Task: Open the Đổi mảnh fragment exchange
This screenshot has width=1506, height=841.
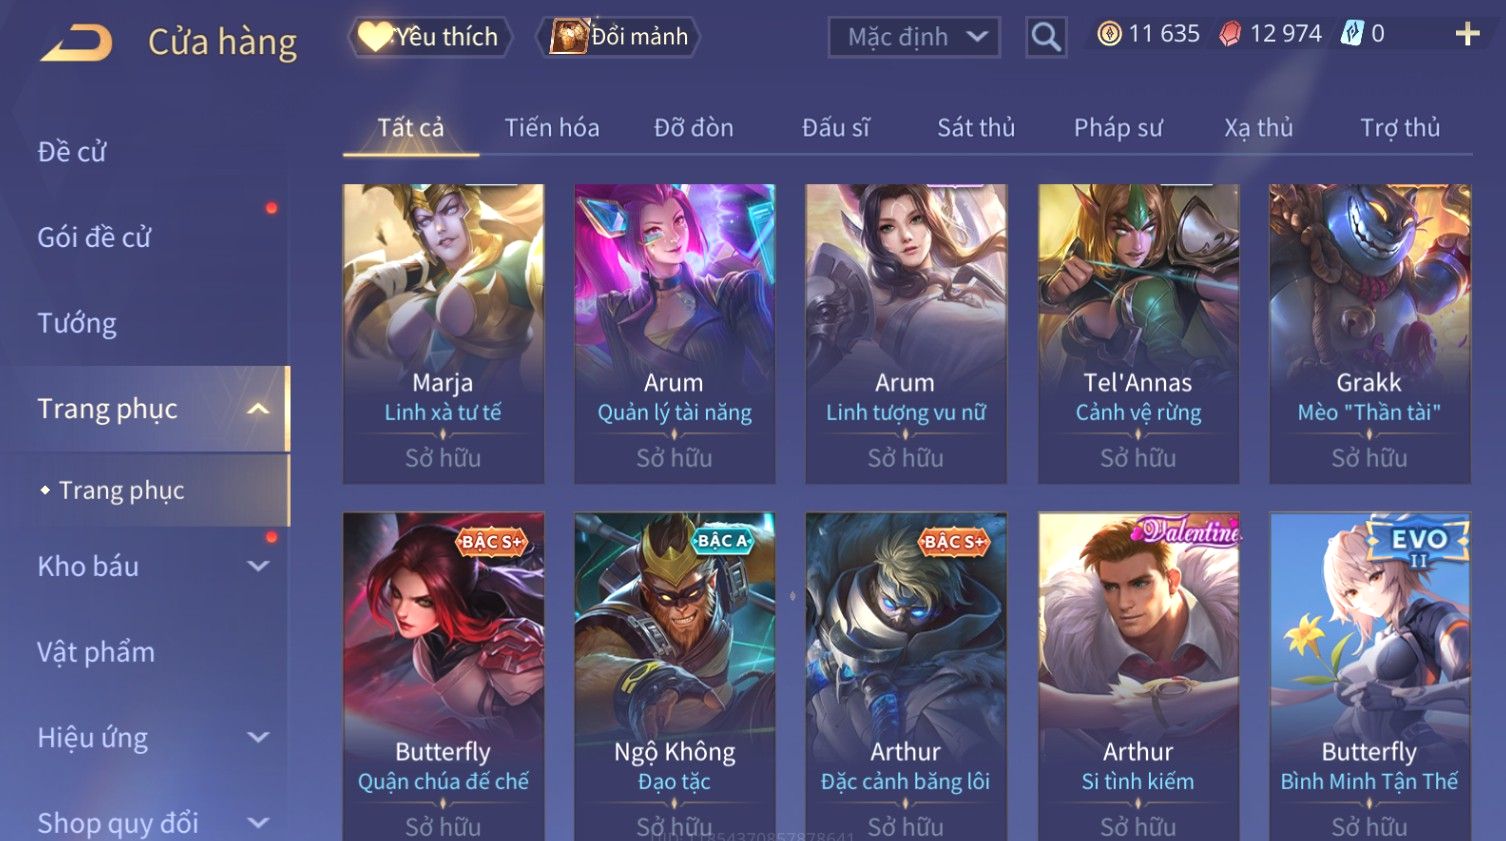Action: 619,37
